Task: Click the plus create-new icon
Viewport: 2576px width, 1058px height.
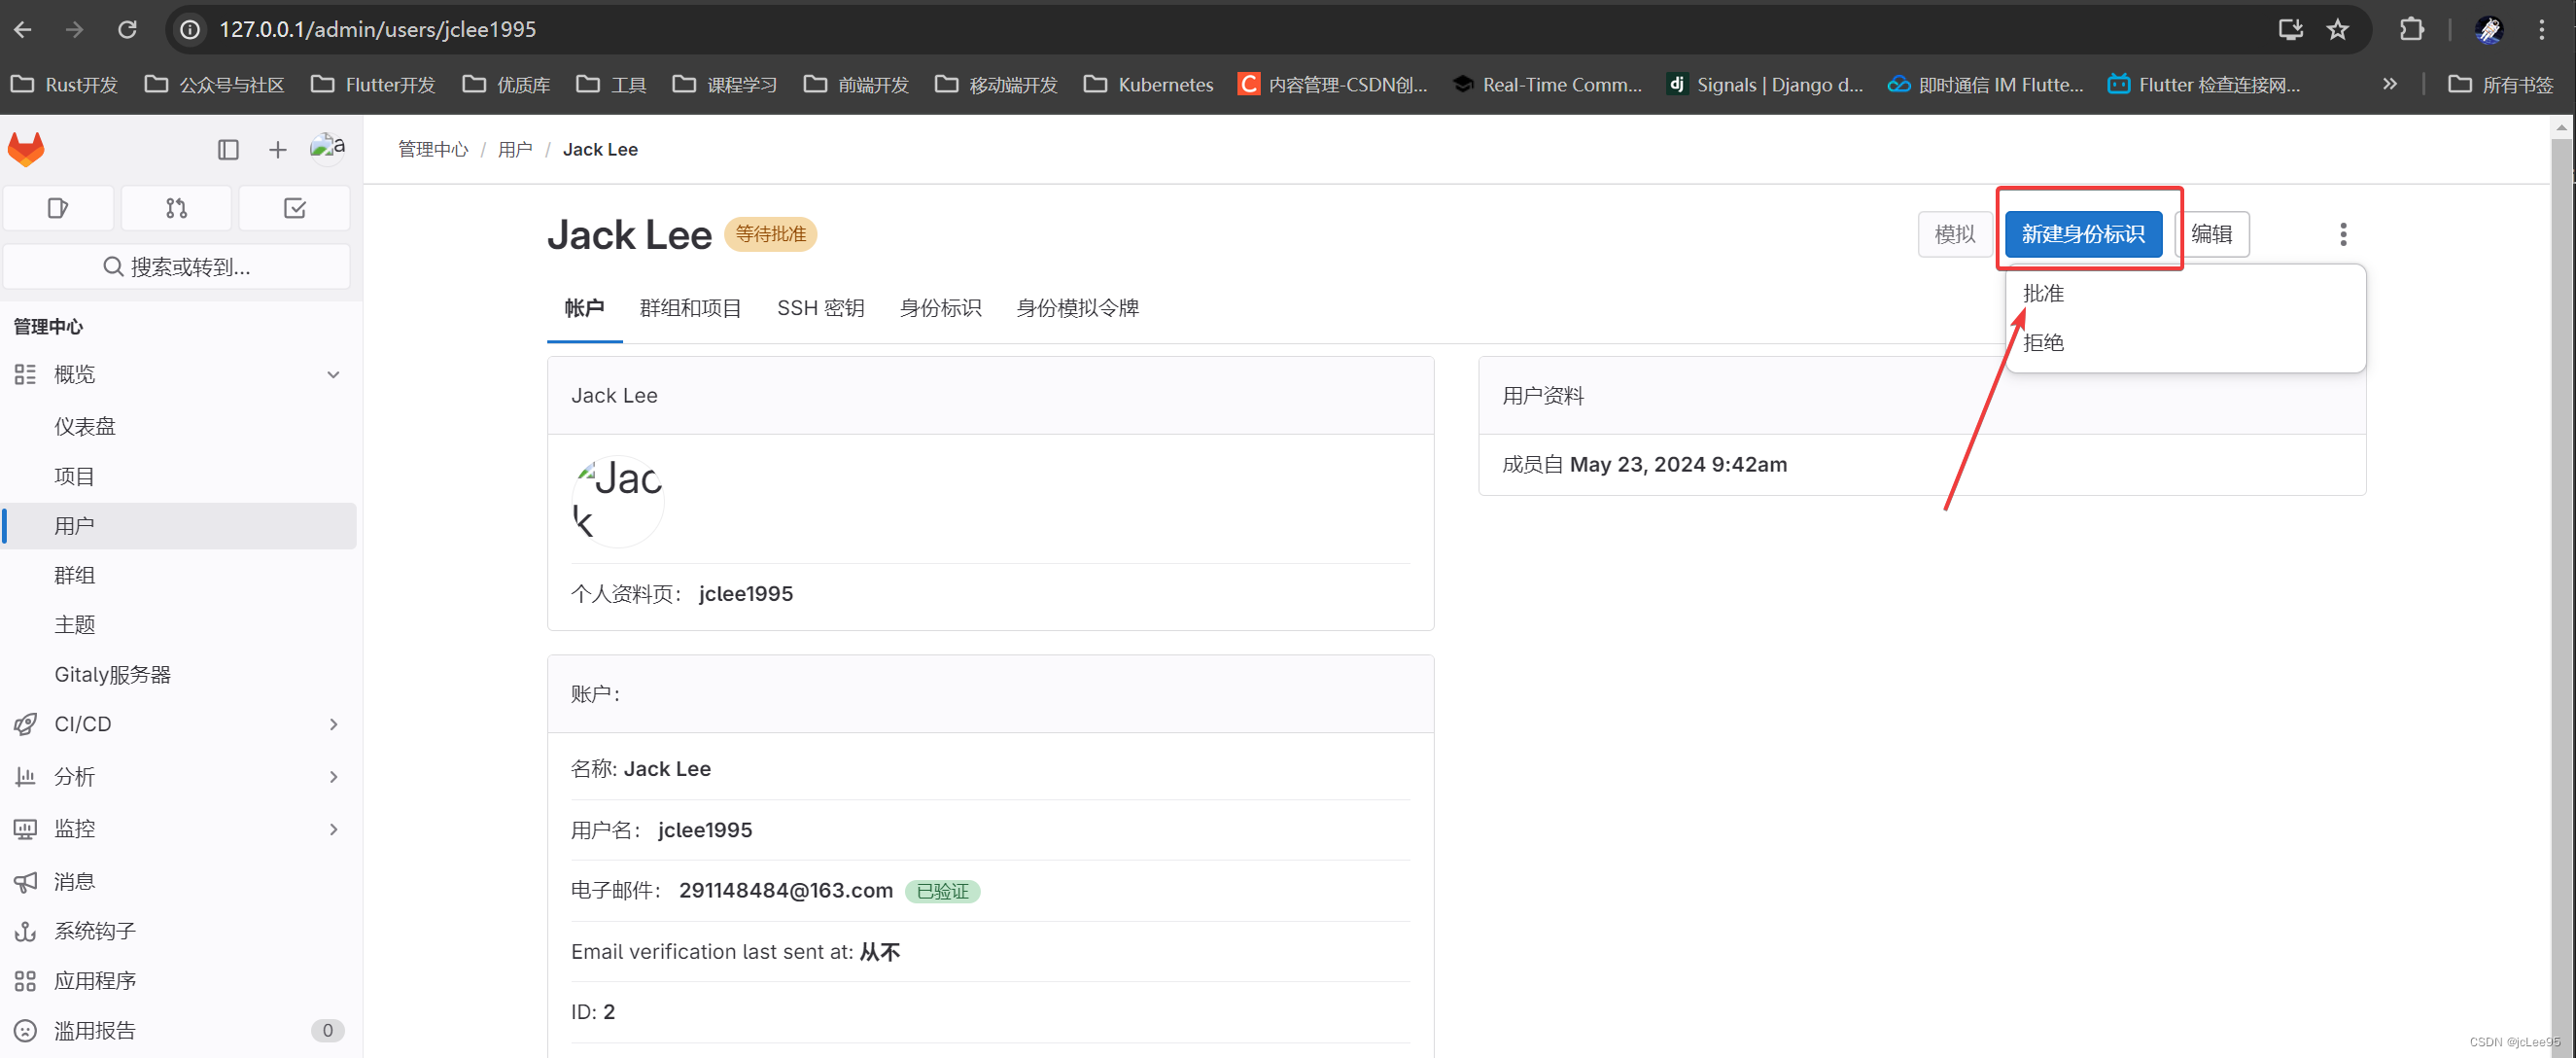Action: point(277,150)
